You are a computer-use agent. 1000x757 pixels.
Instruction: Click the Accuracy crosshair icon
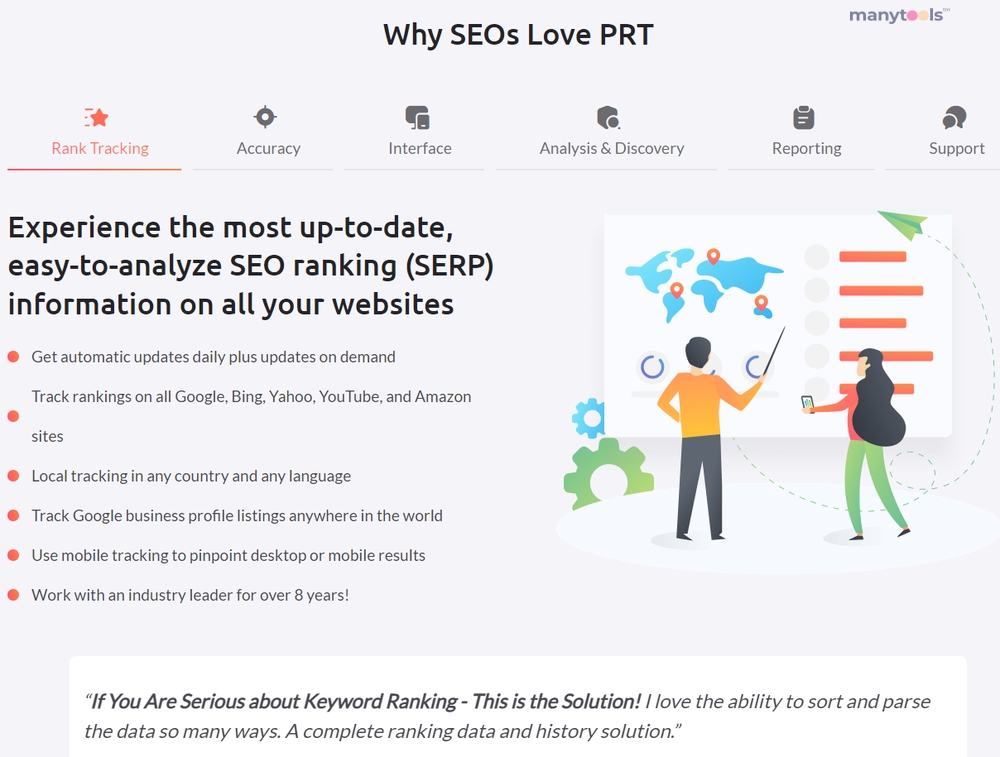coord(265,117)
